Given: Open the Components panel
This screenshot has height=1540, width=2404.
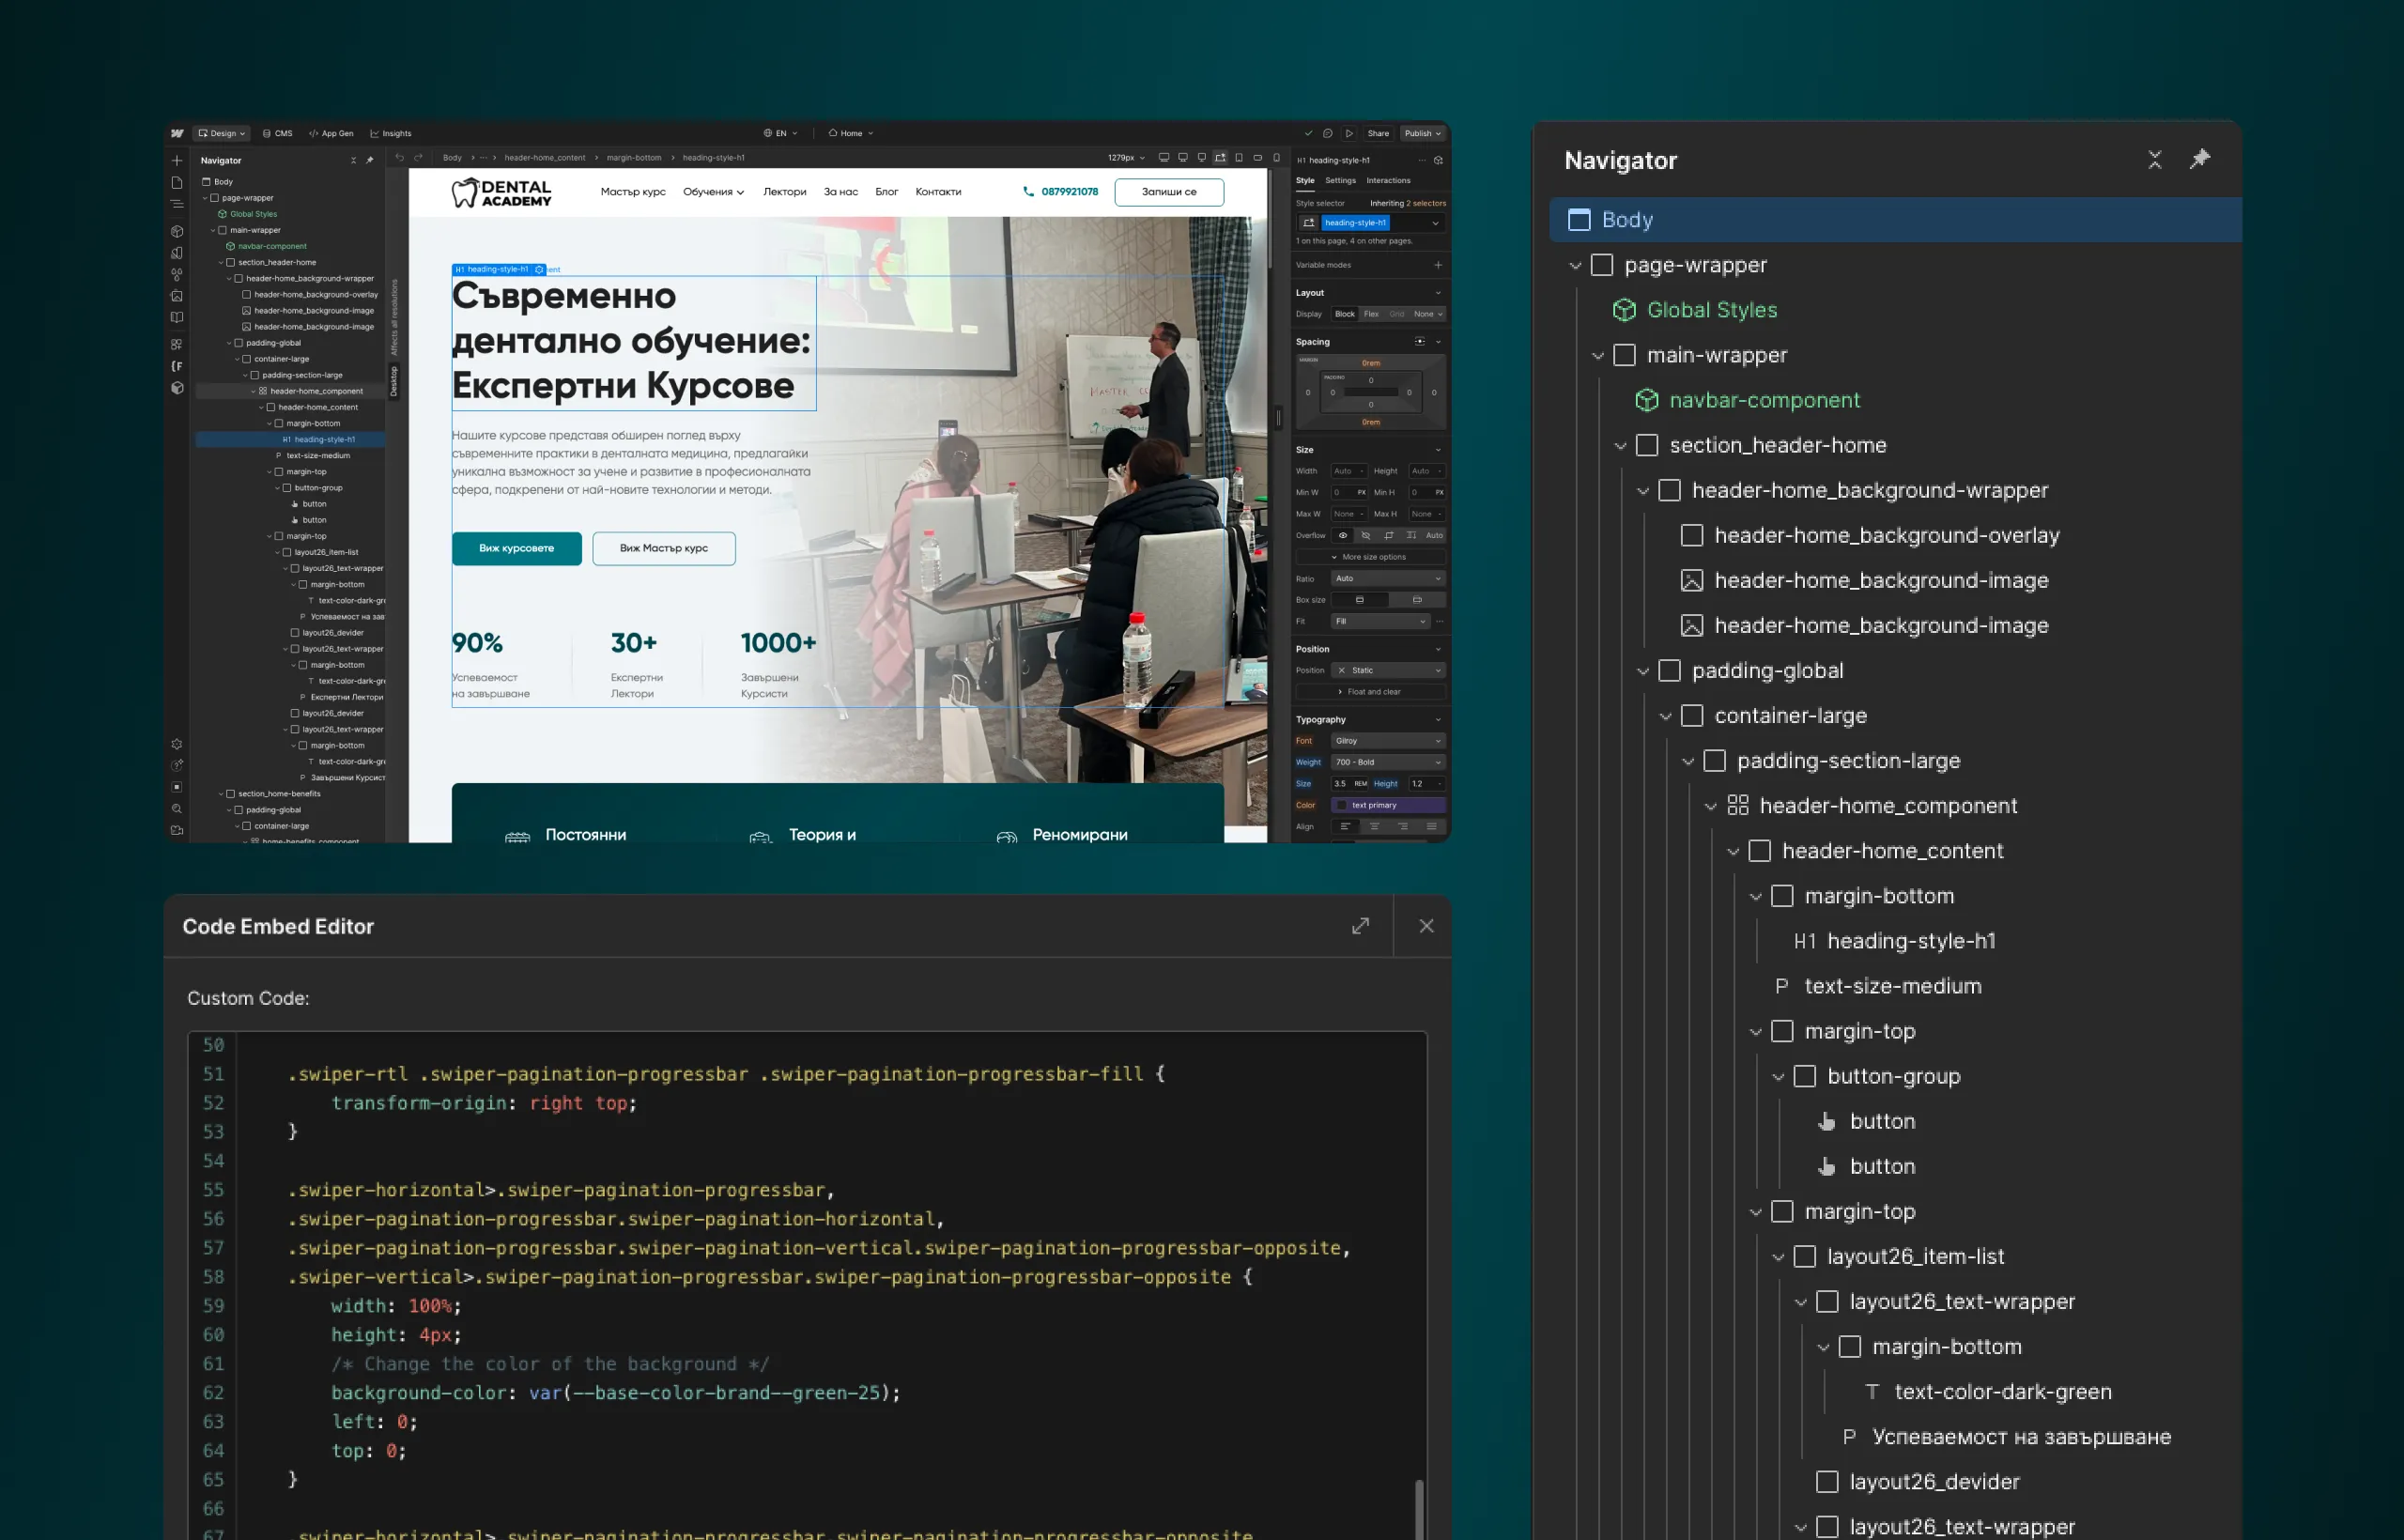Looking at the screenshot, I should 177,229.
